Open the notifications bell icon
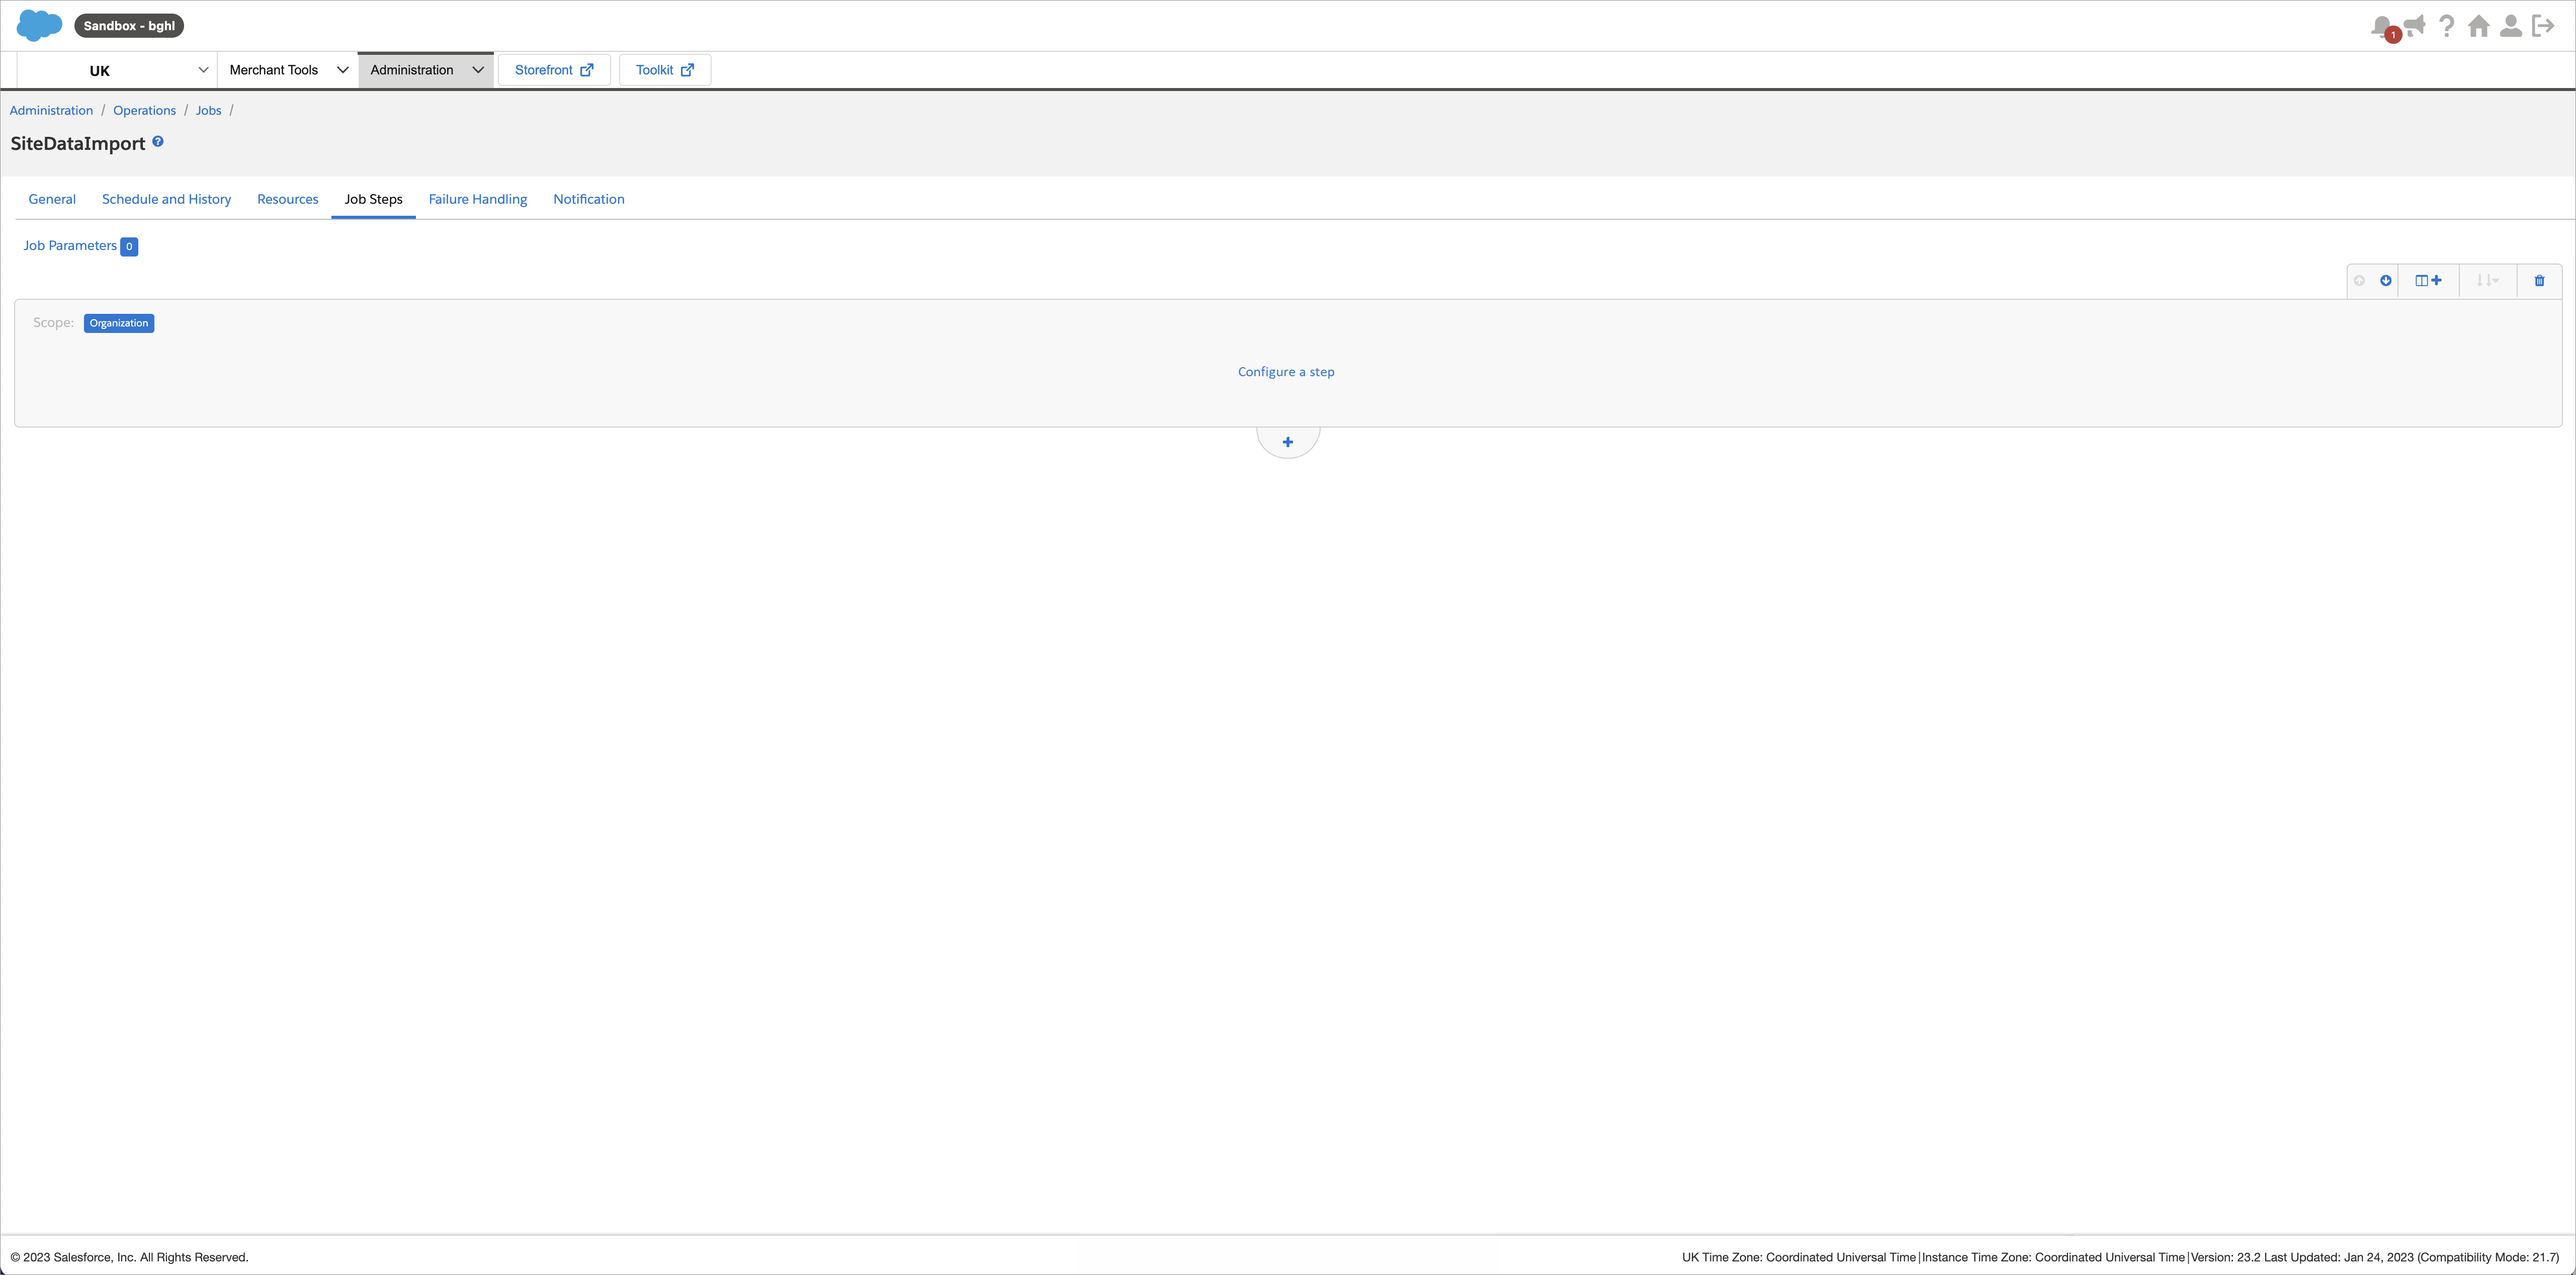The image size is (2576, 1275). 2383,27
